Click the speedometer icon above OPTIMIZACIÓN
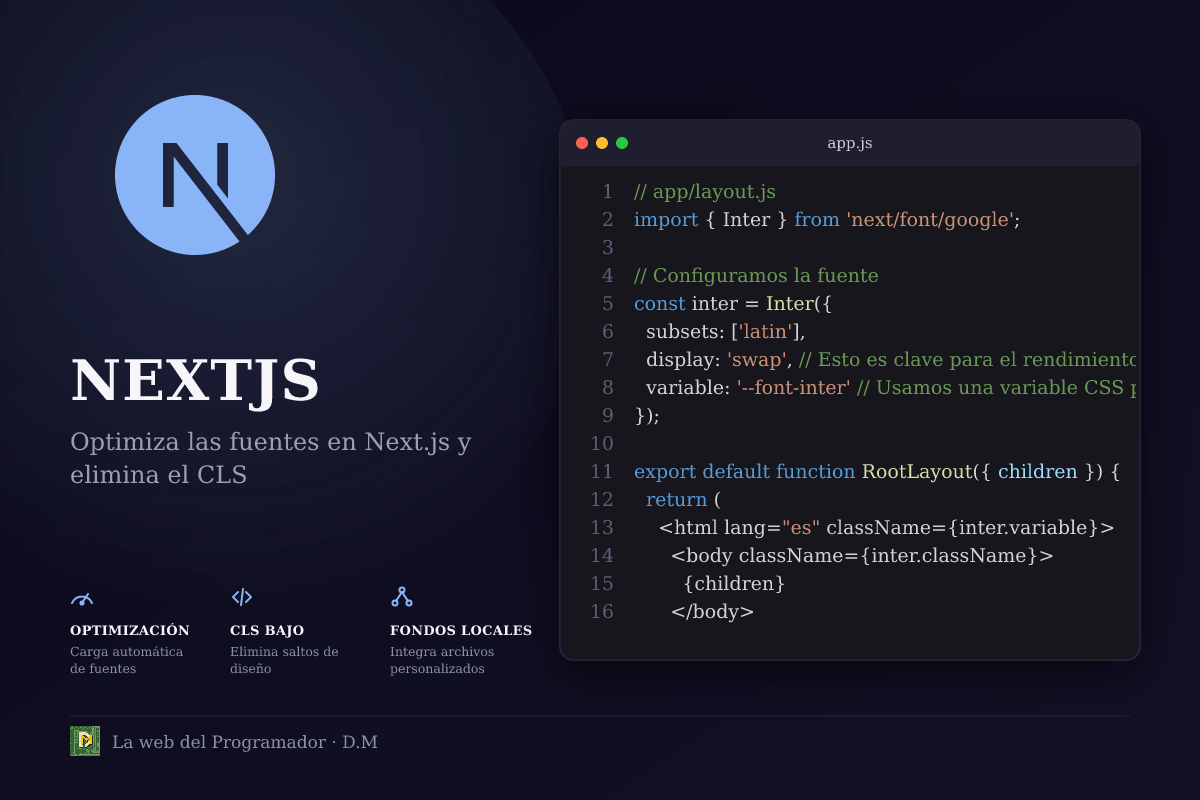Image resolution: width=1200 pixels, height=800 pixels. click(x=82, y=598)
